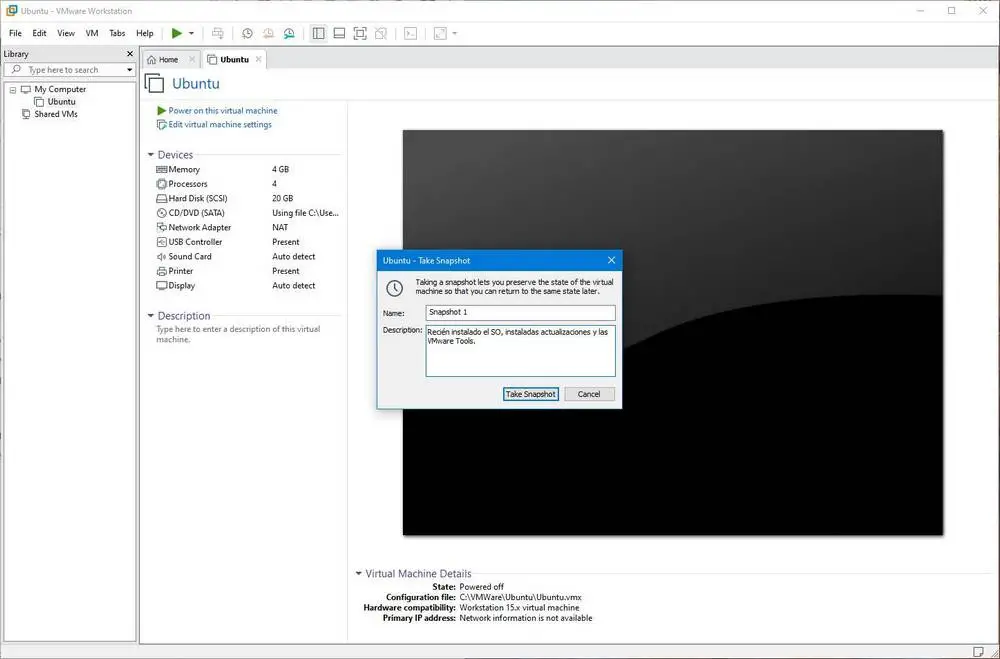Select My Computer in Library
The width and height of the screenshot is (1000, 659).
point(60,89)
